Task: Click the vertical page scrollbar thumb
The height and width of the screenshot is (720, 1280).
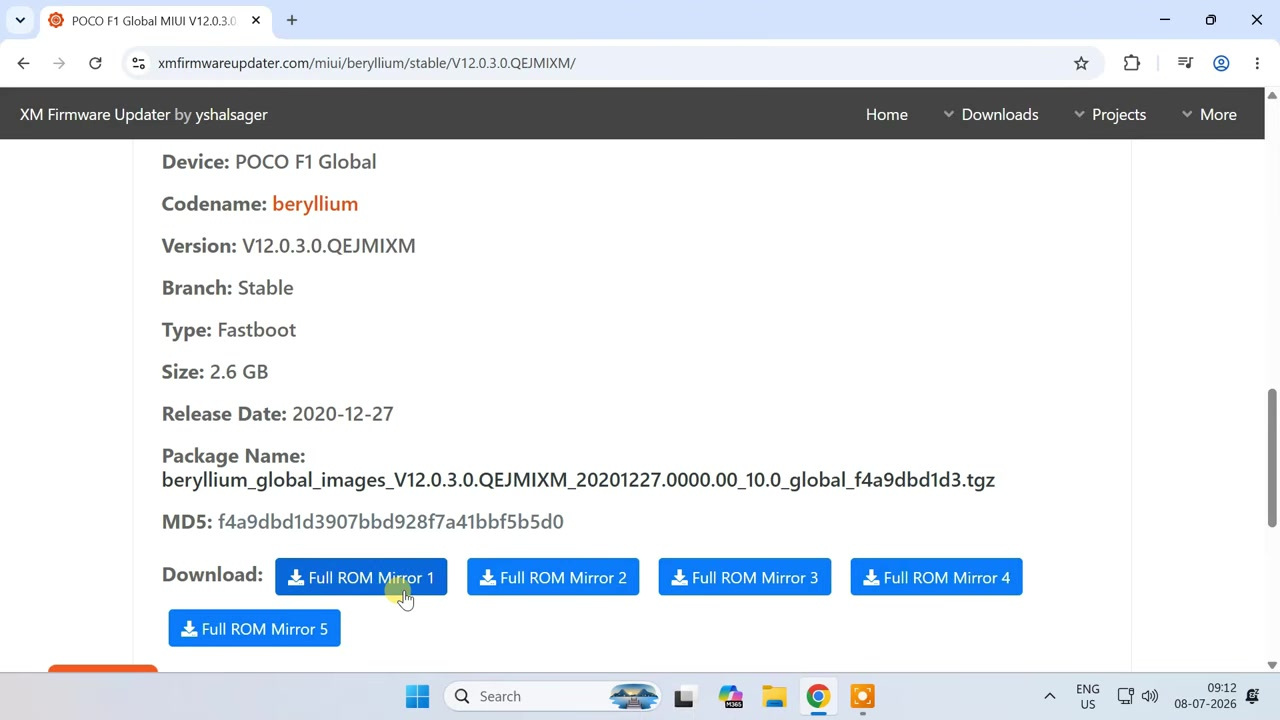Action: 1272,457
